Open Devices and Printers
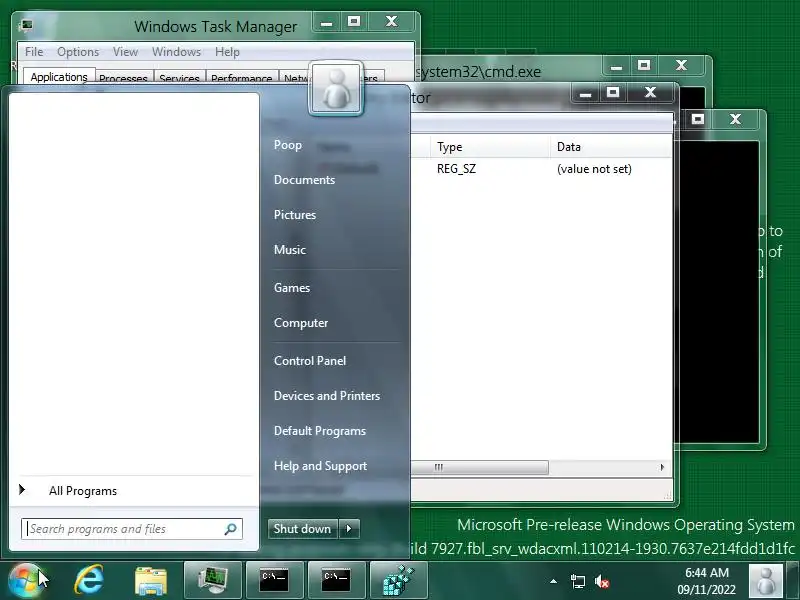Image resolution: width=800 pixels, height=600 pixels. coord(327,395)
